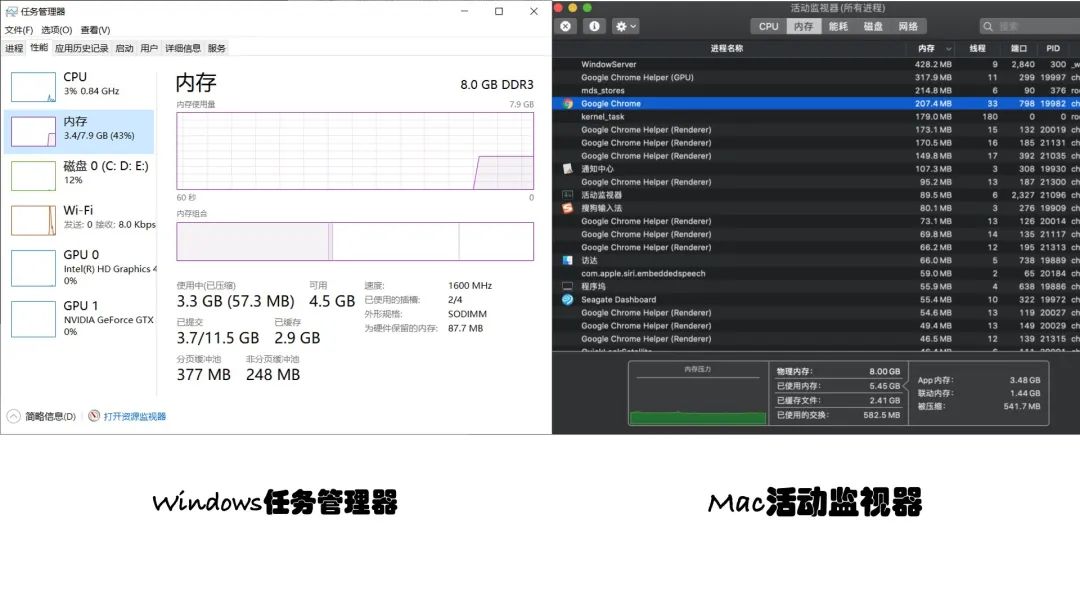This screenshot has width=1080, height=608.
Task: Select Google Chrome Helper (GPU) row
Action: coord(816,77)
